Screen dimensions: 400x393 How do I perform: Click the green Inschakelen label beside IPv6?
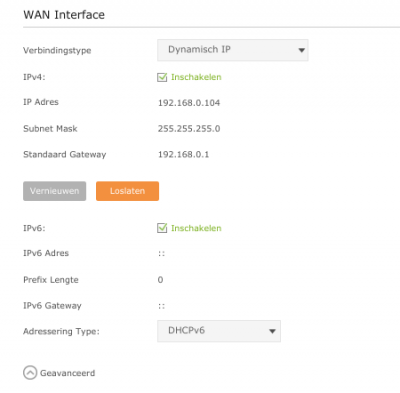click(x=196, y=228)
